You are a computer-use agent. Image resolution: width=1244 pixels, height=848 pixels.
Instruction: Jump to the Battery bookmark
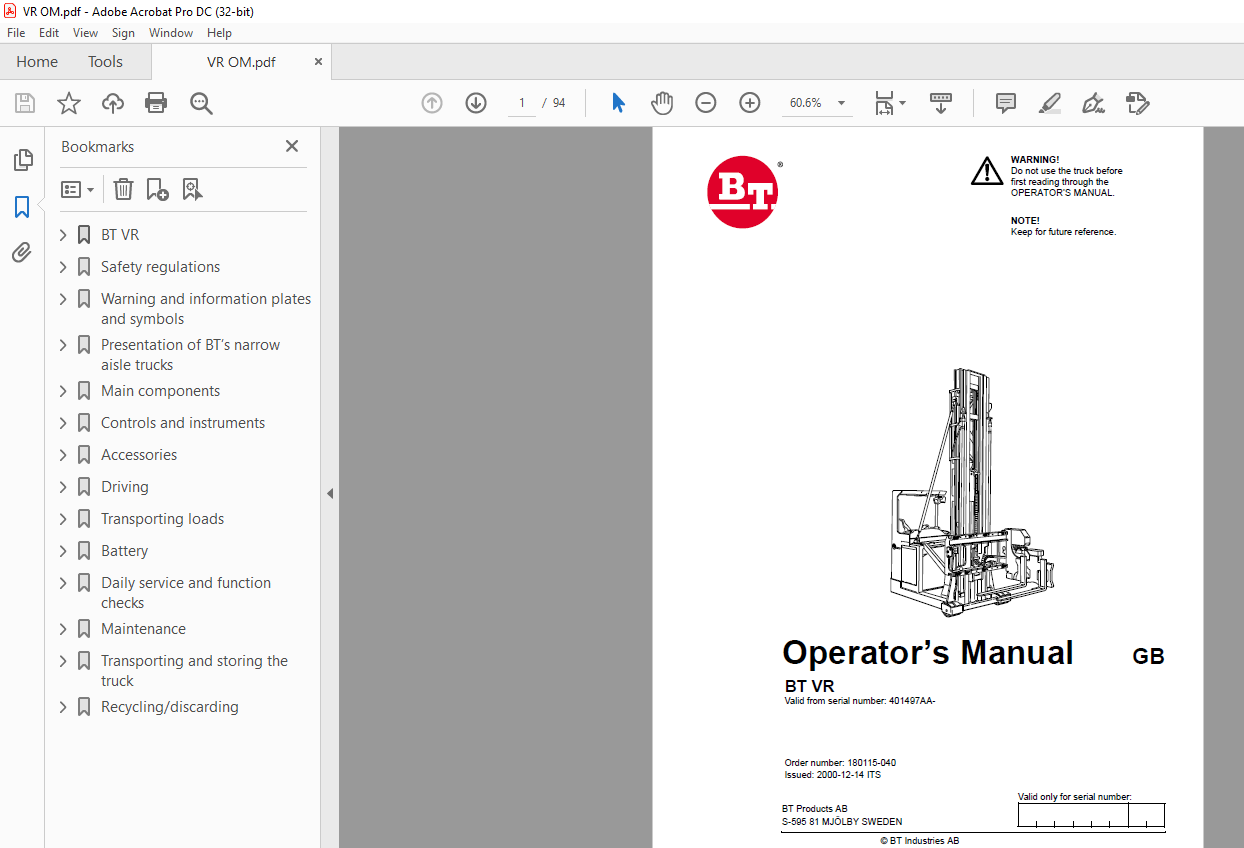(124, 551)
